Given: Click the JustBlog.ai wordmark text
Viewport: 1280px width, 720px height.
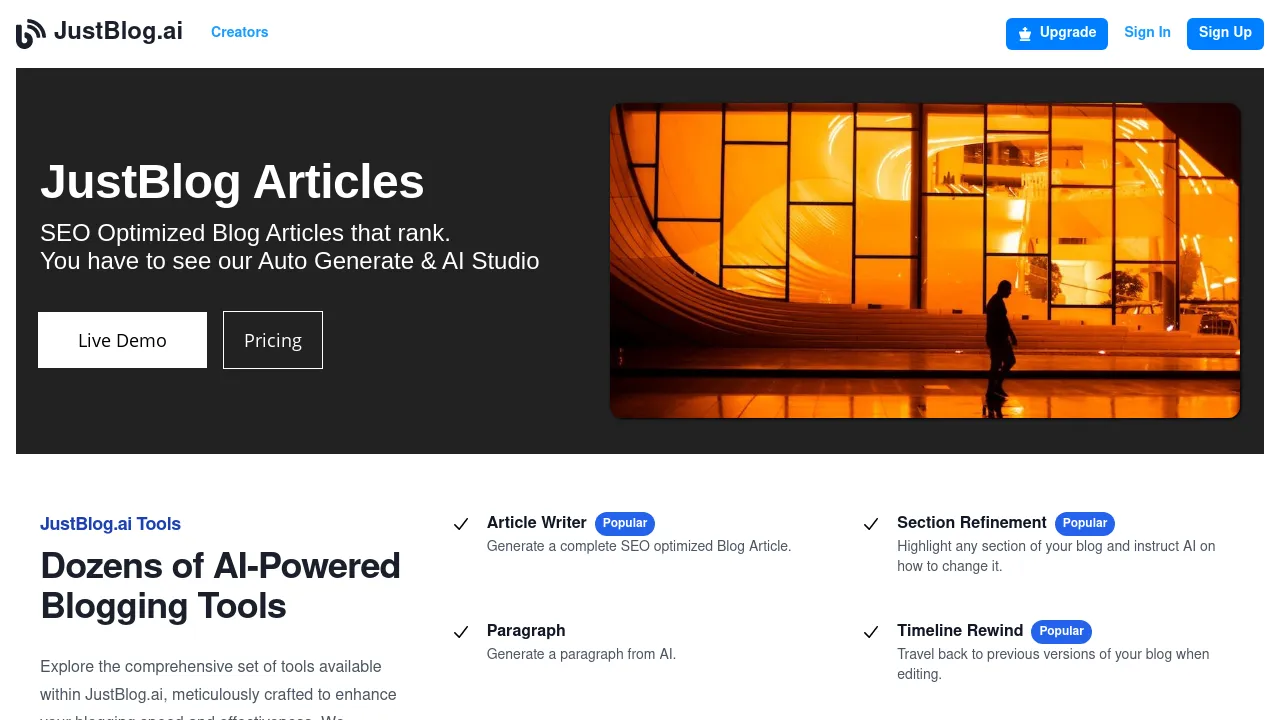Looking at the screenshot, I should click(119, 31).
